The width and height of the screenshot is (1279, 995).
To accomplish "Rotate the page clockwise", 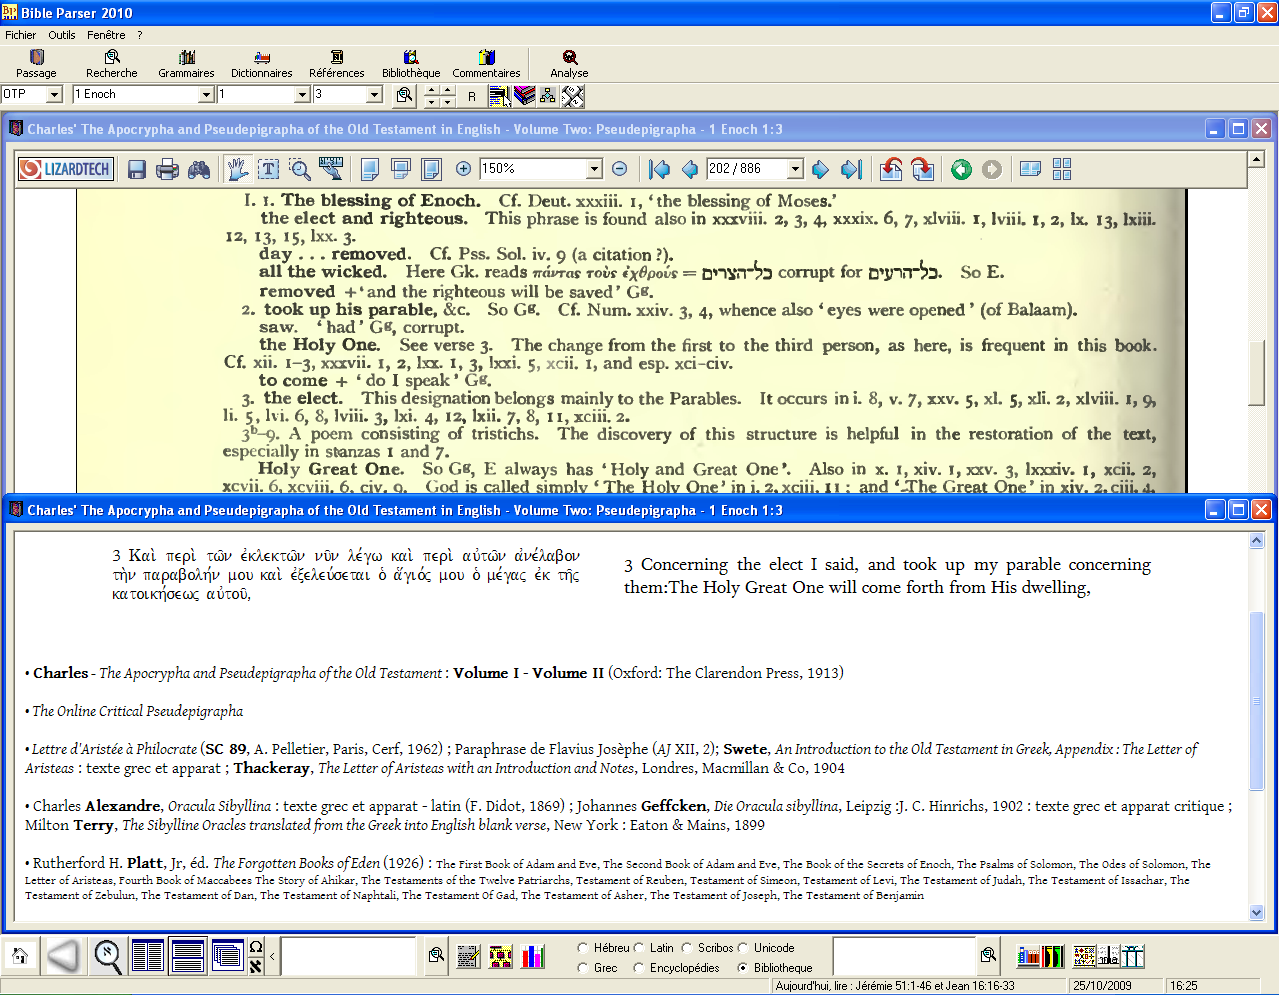I will (922, 169).
